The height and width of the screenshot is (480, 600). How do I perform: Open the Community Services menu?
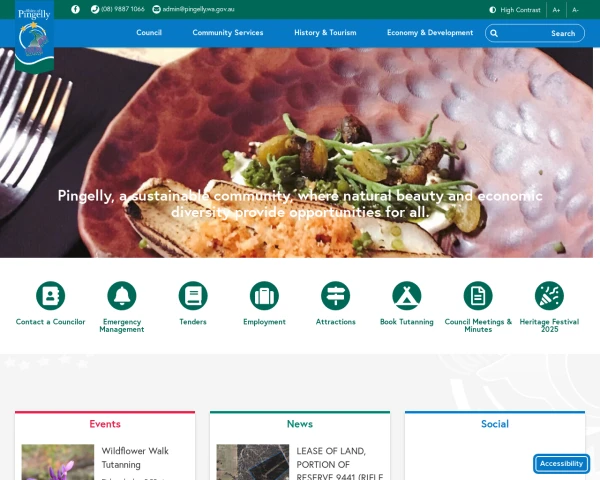pyautogui.click(x=228, y=33)
